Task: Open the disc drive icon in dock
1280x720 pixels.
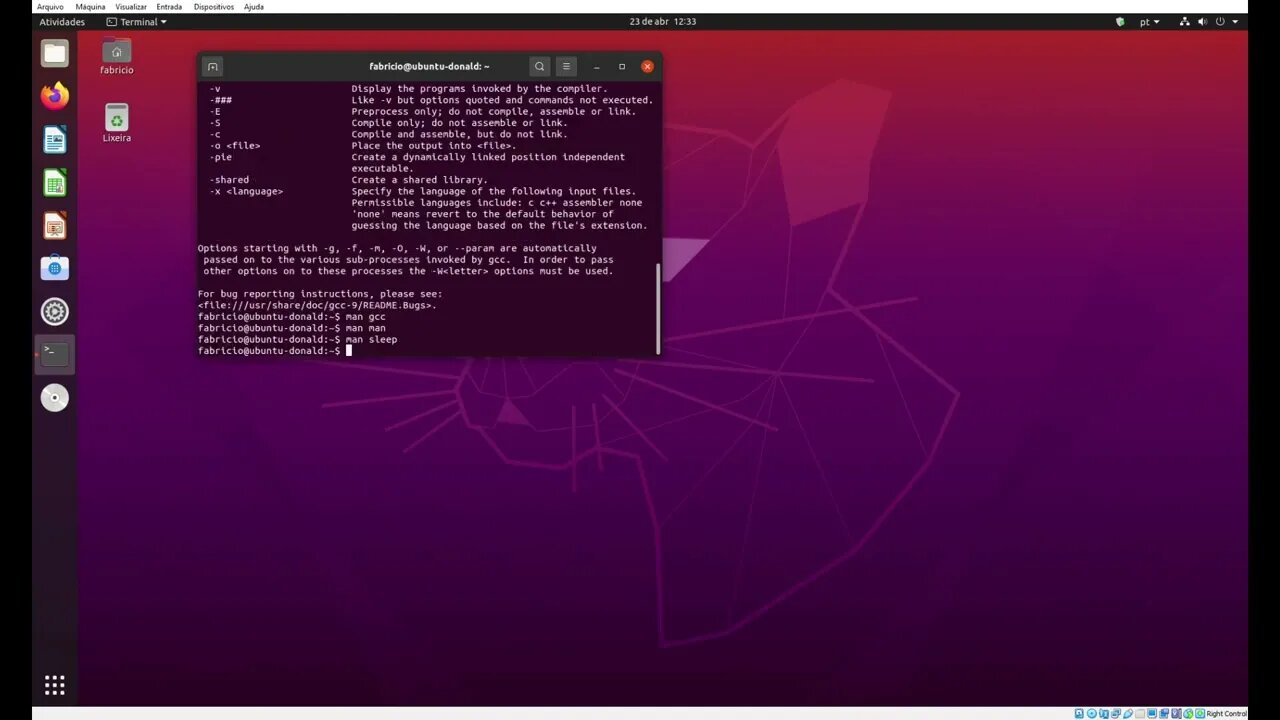Action: (55, 398)
